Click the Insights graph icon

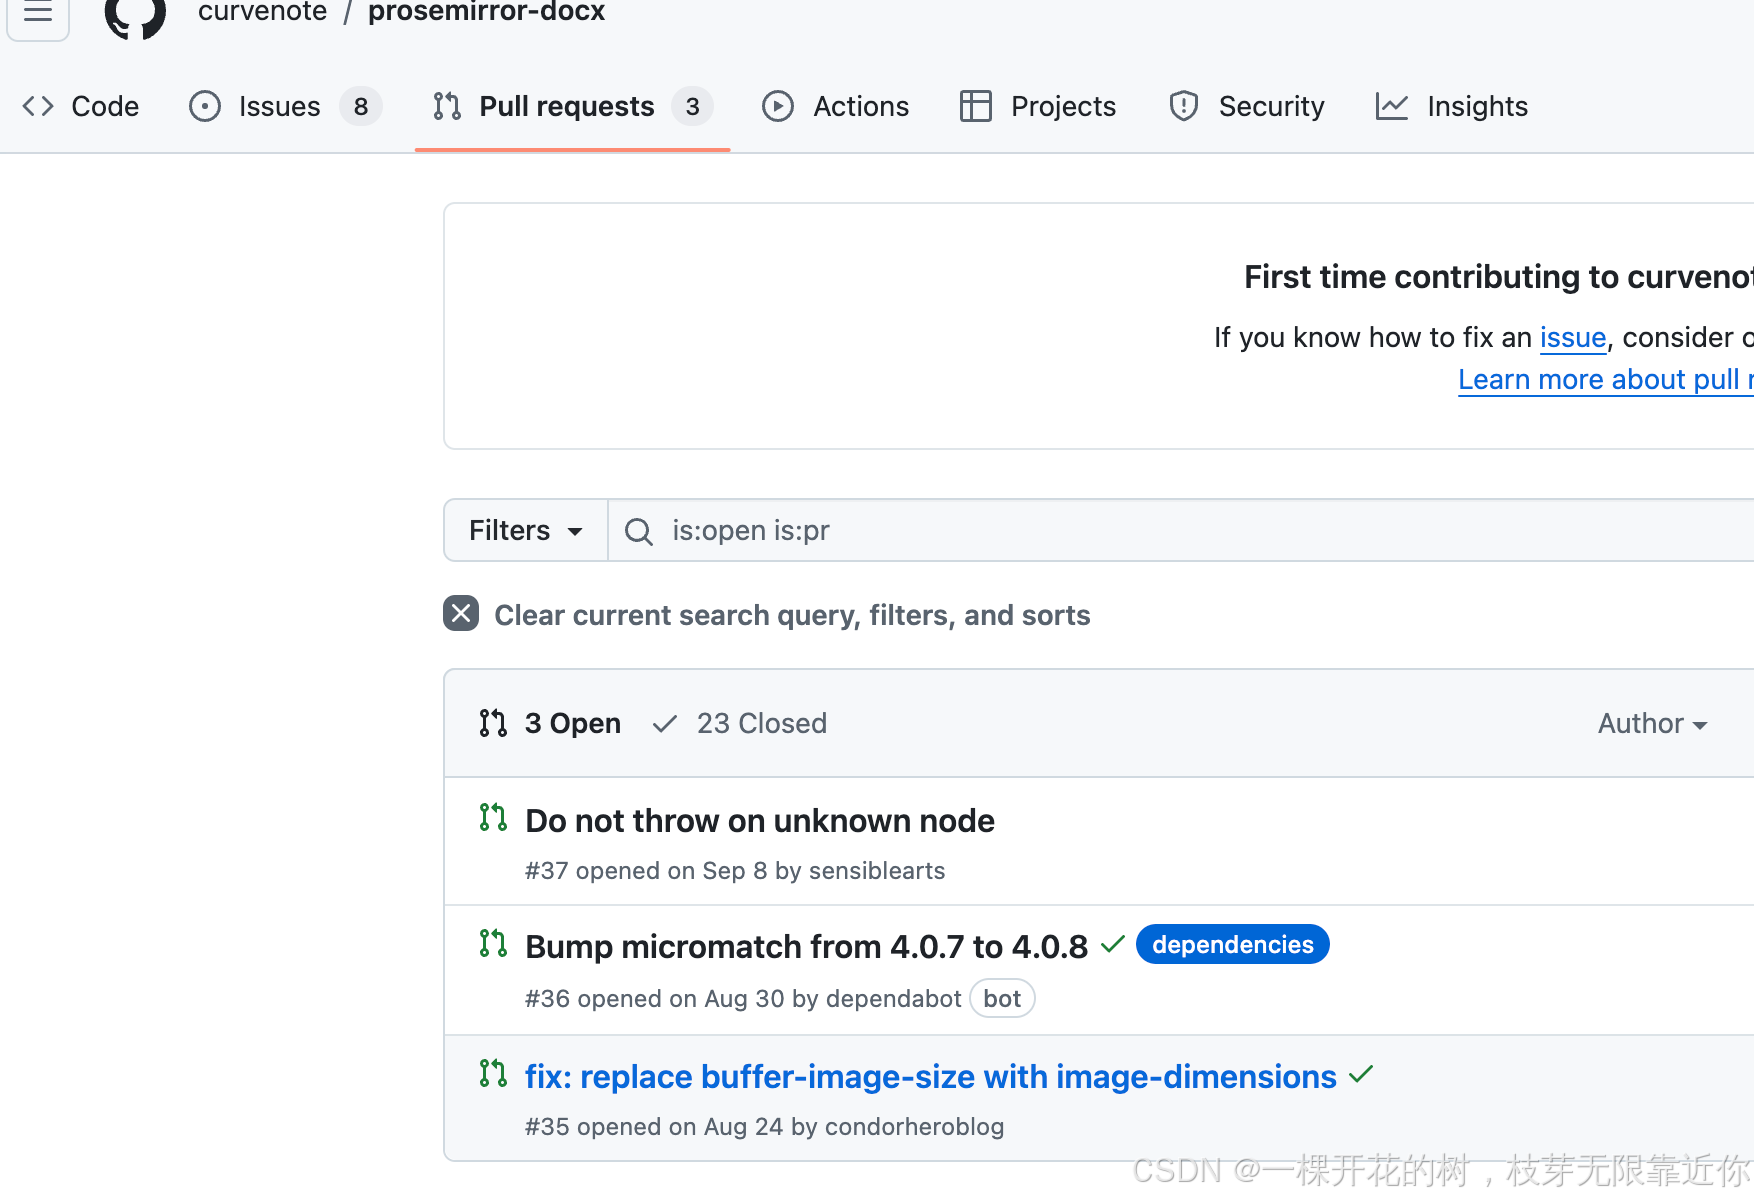point(1392,106)
